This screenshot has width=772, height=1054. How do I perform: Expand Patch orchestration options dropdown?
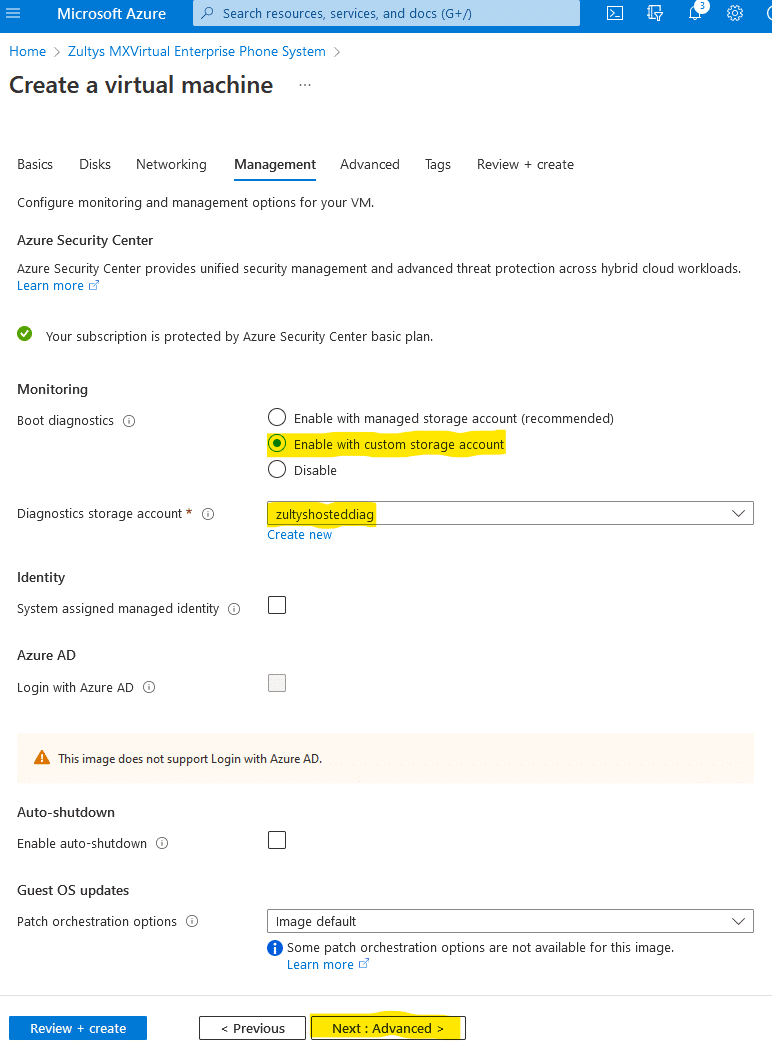coord(510,921)
